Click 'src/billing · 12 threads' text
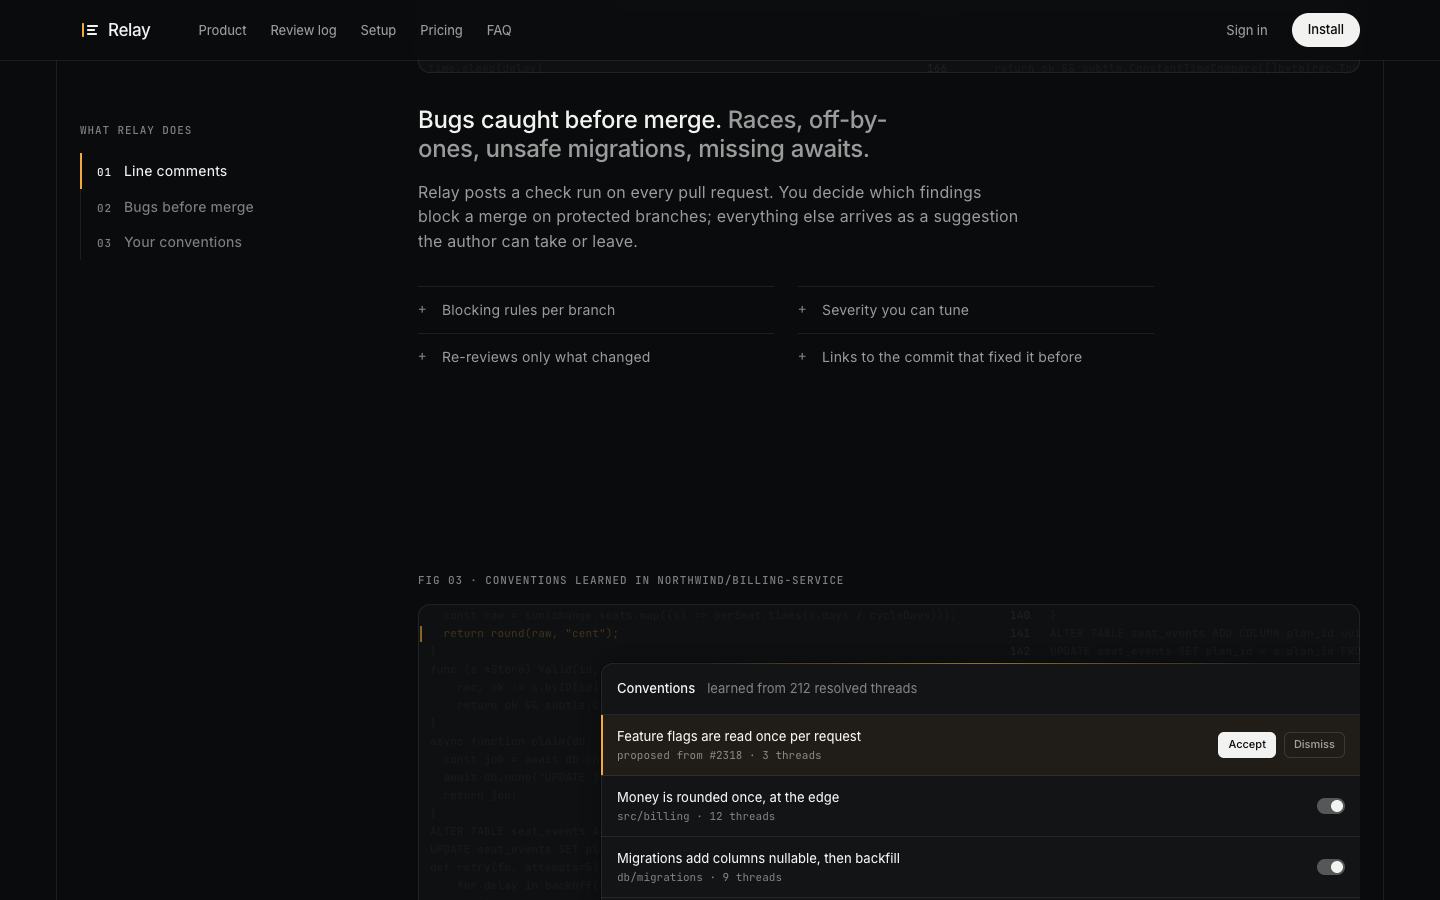The width and height of the screenshot is (1440, 900). click(x=696, y=816)
